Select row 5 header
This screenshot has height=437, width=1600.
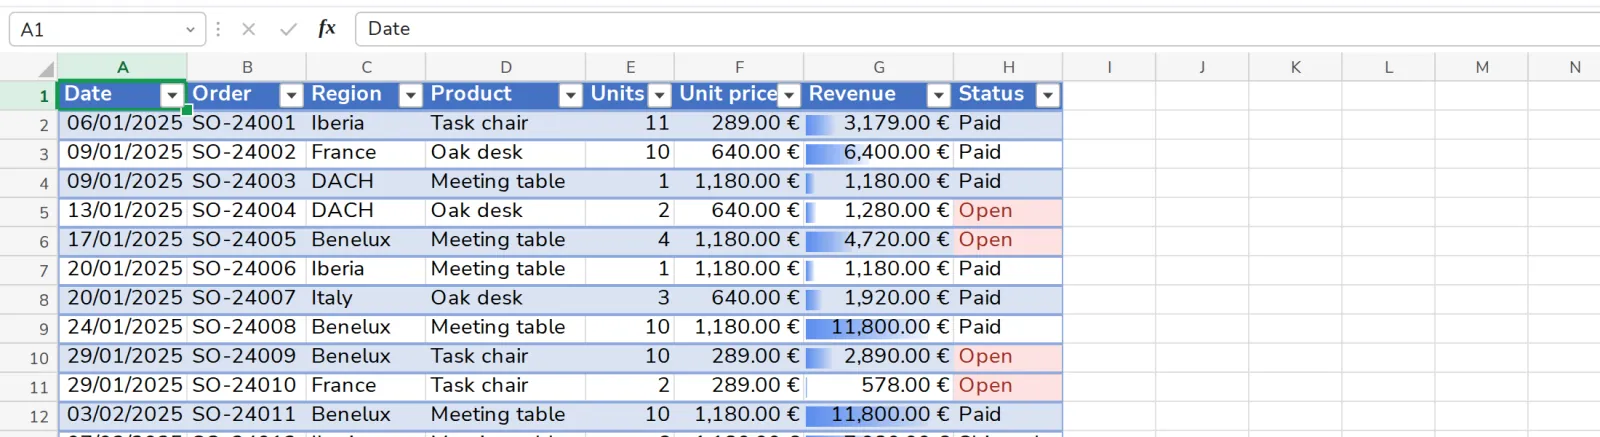coord(29,212)
